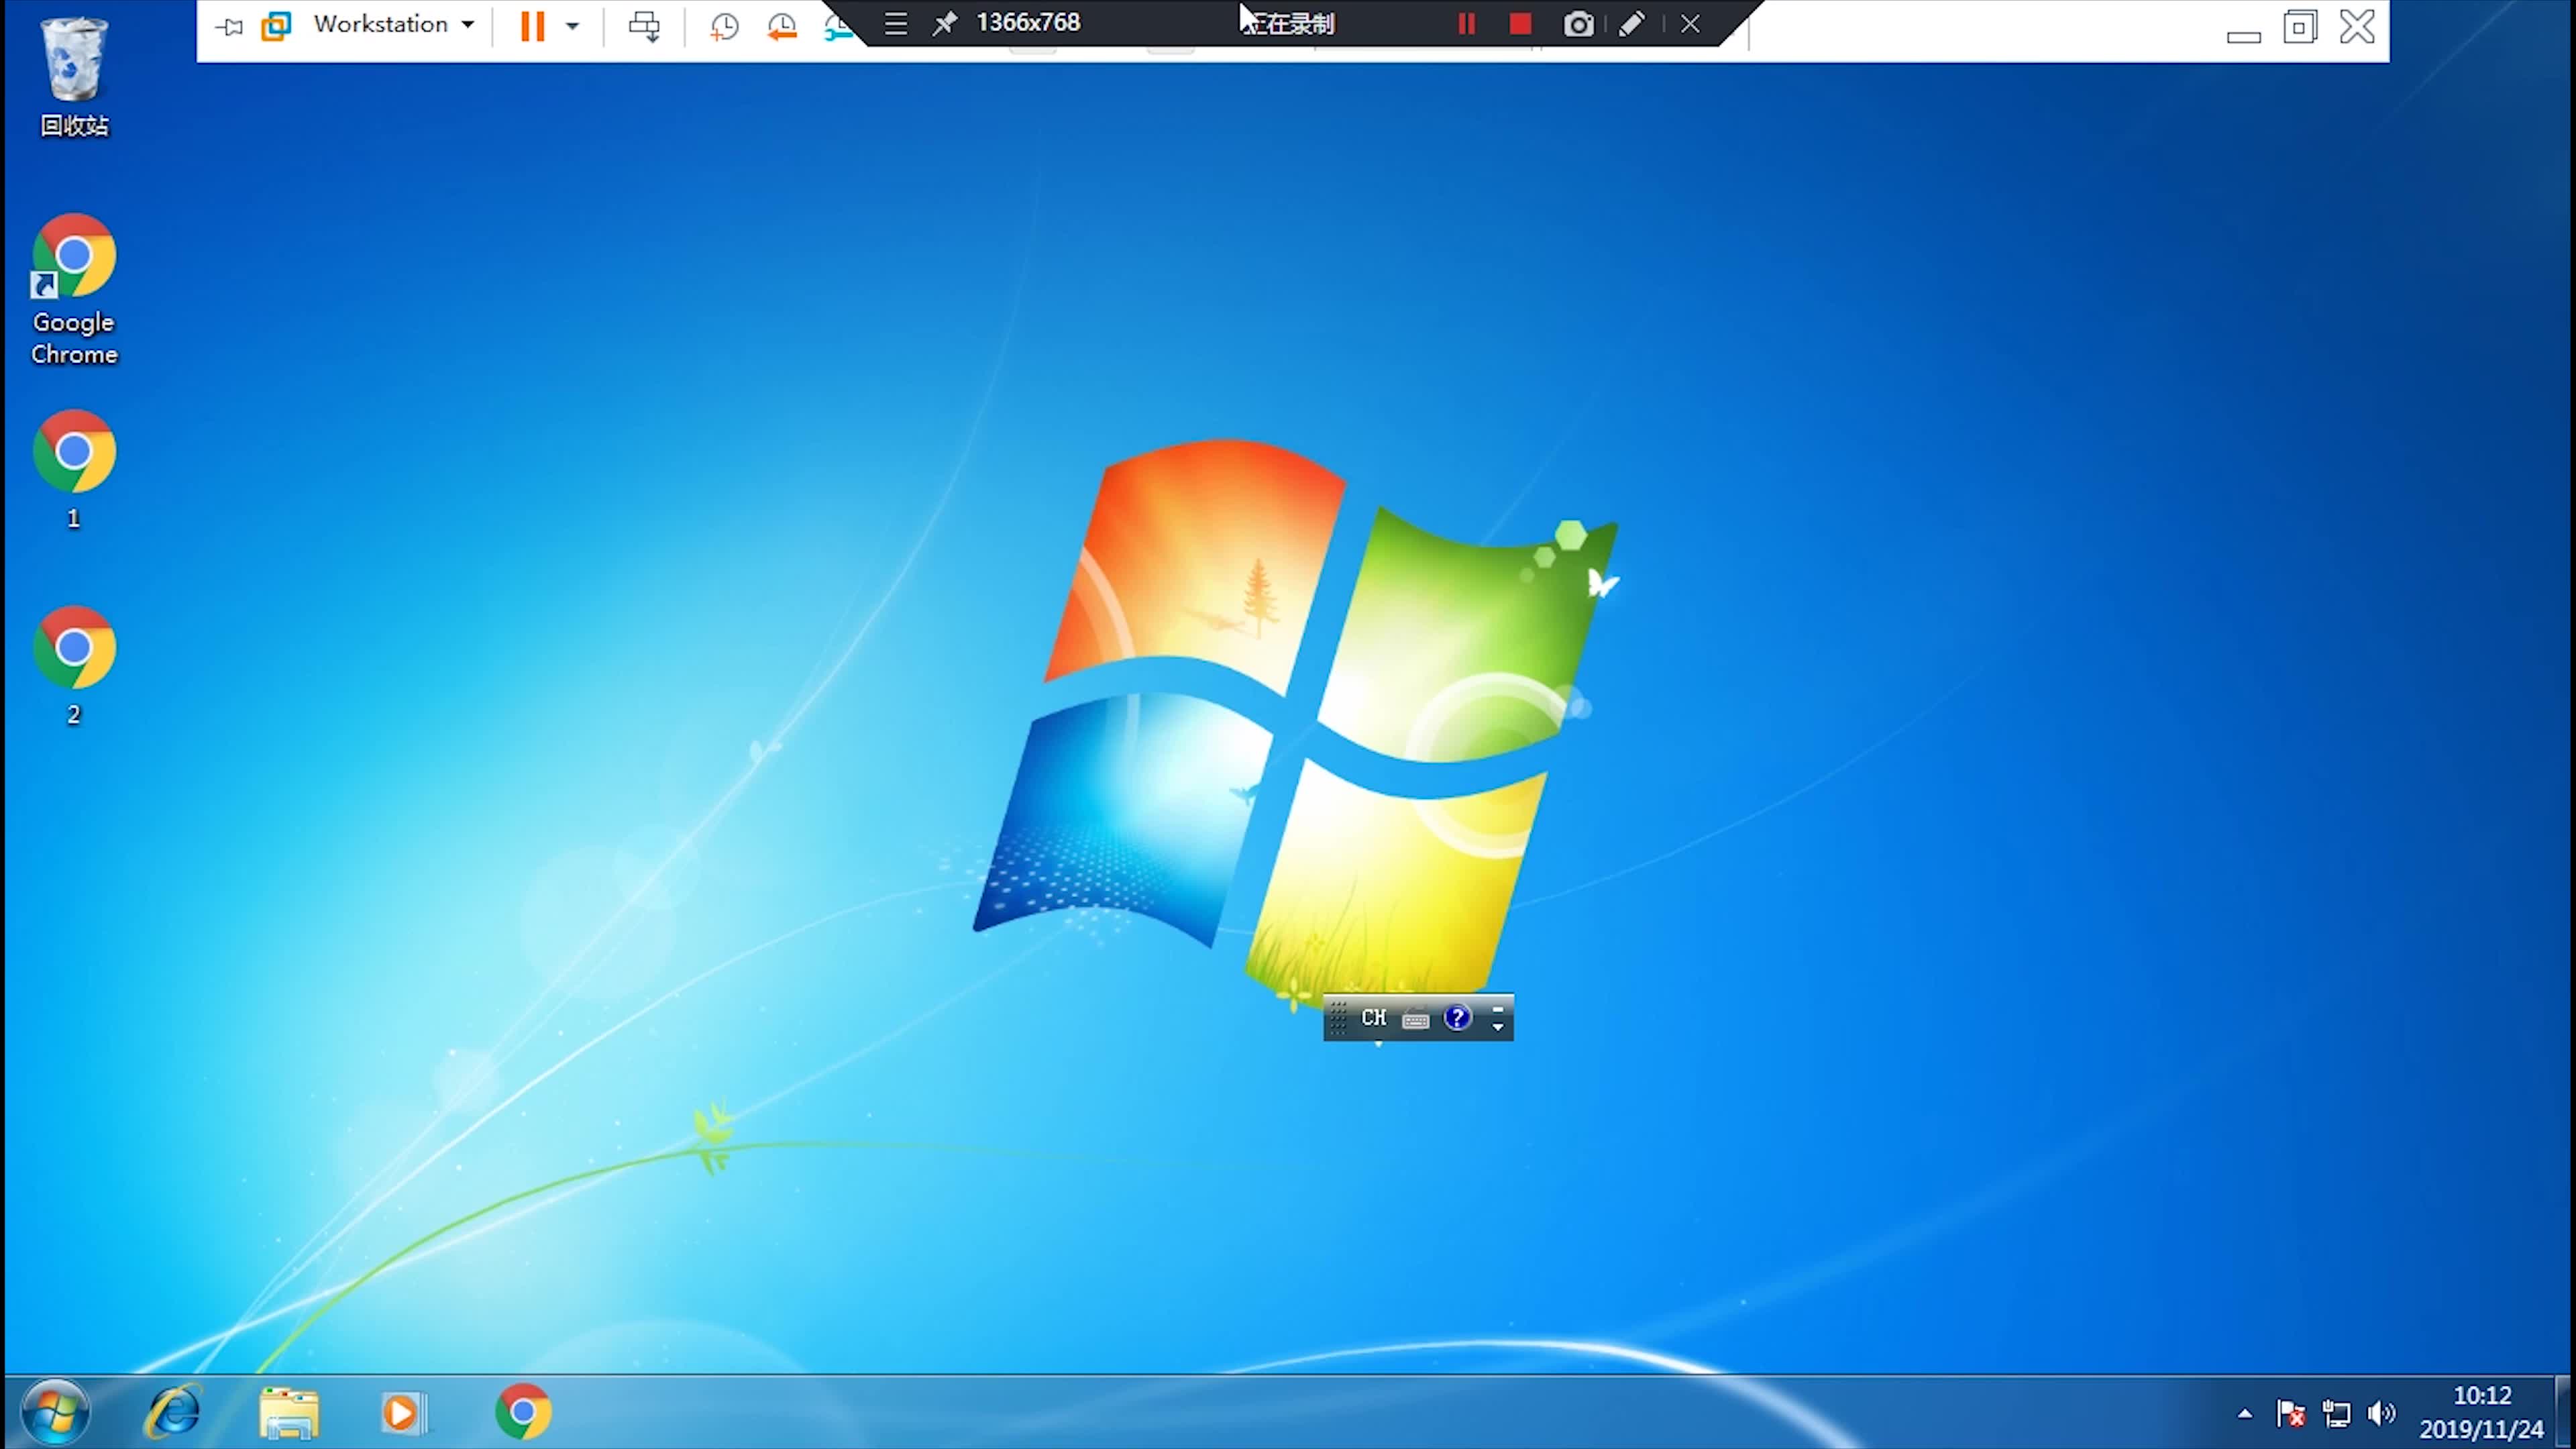Select the Chrome shortcut labeled 2

tap(74, 665)
